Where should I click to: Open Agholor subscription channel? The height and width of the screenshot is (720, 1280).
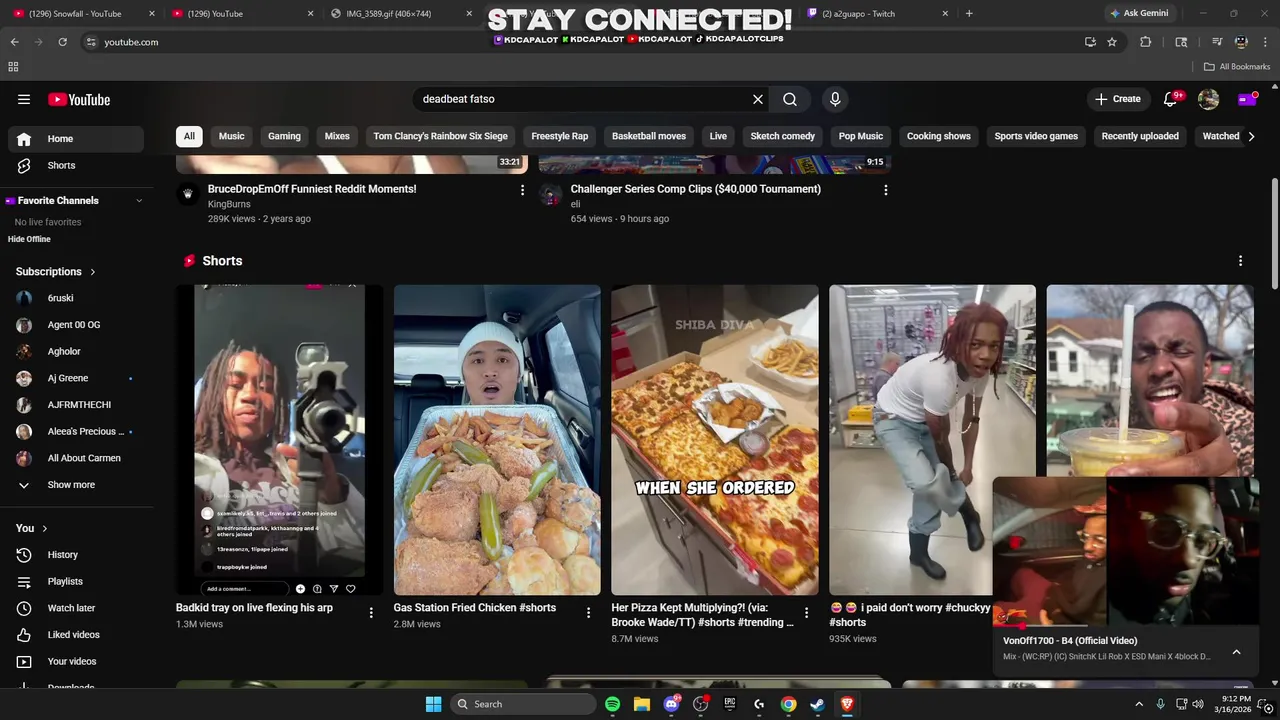pos(75,352)
